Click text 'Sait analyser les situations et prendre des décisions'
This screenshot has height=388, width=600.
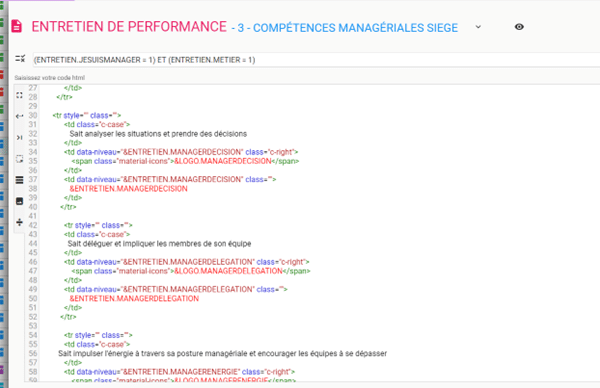158,134
